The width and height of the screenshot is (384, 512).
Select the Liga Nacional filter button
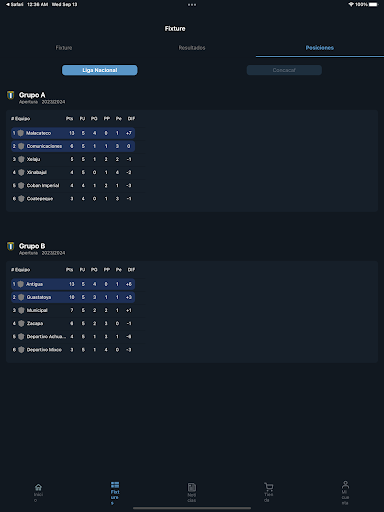tap(100, 70)
